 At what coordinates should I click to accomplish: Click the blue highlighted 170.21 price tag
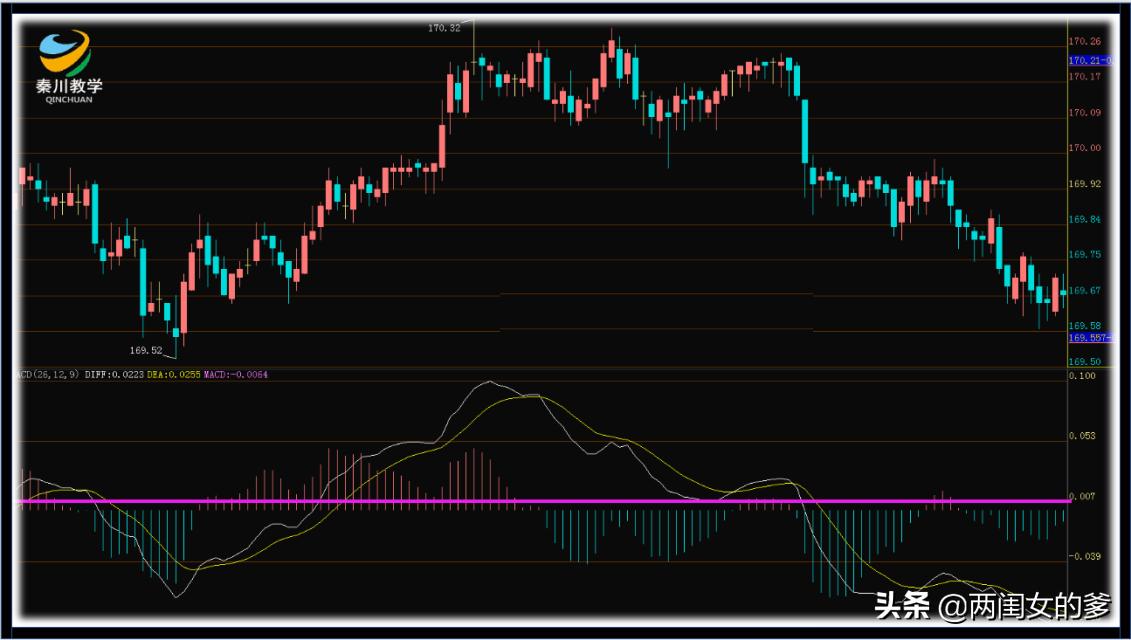[x=1090, y=61]
